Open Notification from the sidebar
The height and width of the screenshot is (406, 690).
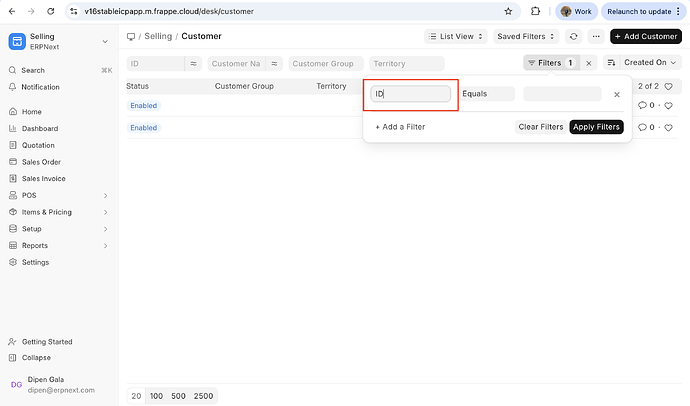point(40,87)
